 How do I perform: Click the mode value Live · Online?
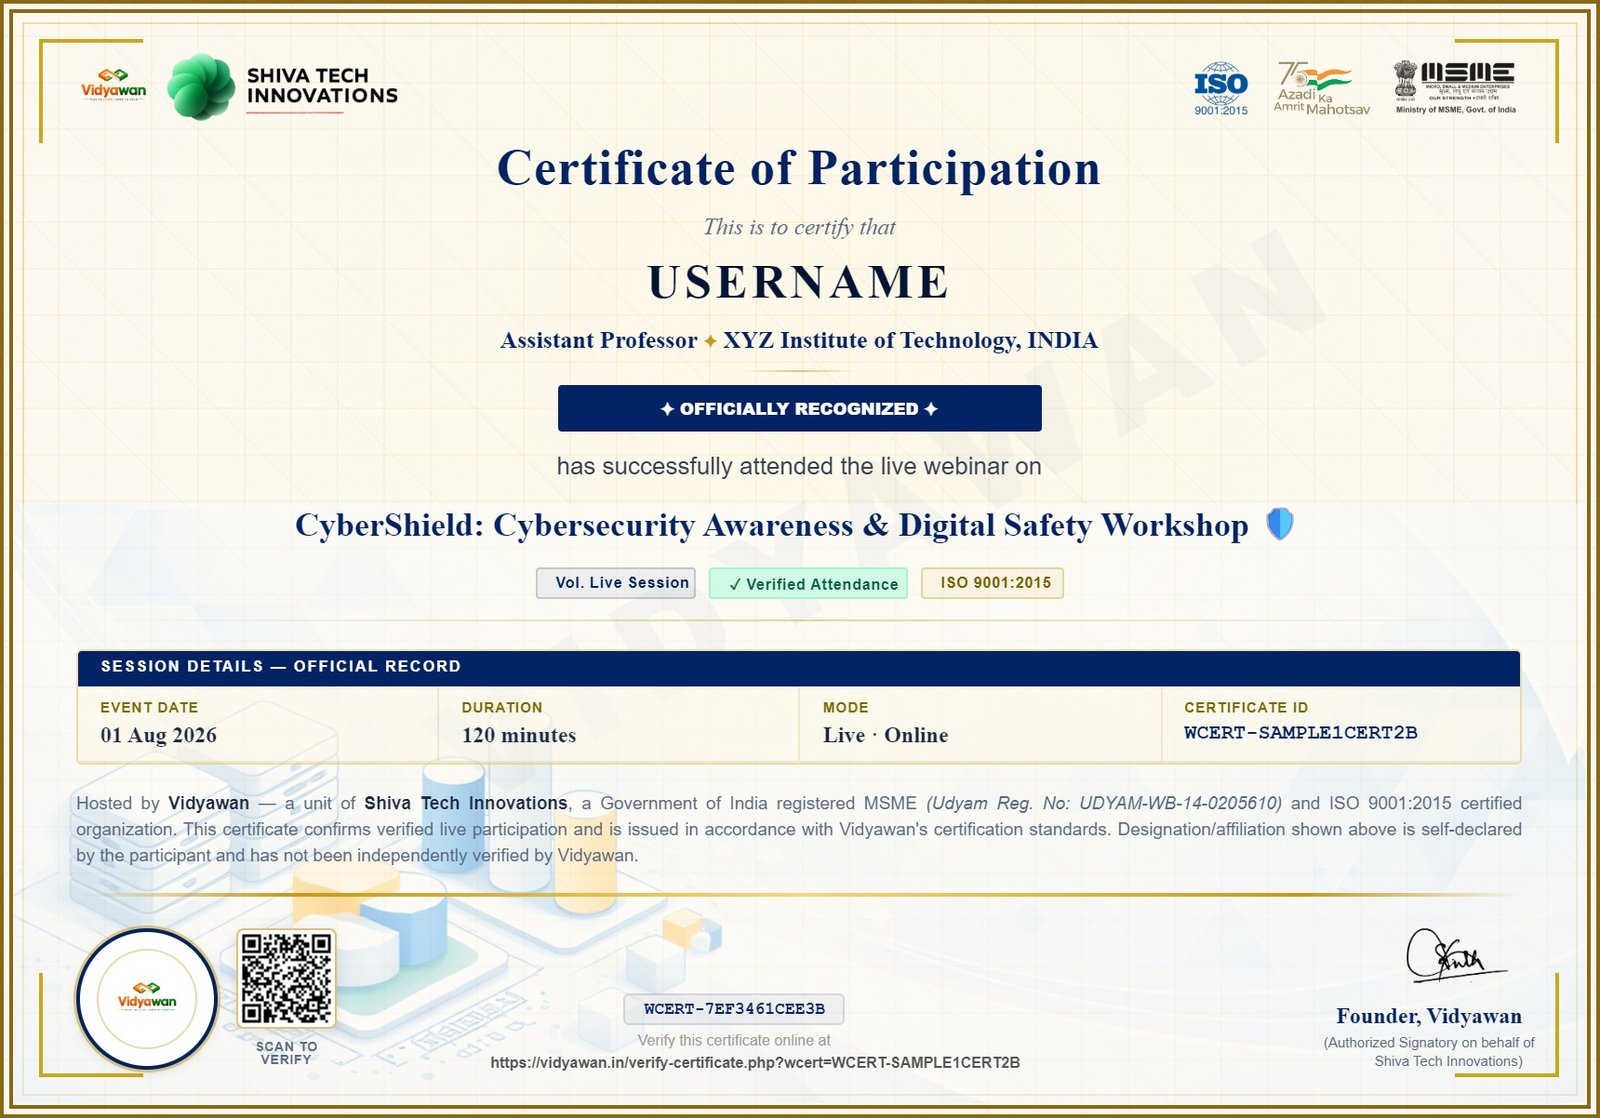885,735
